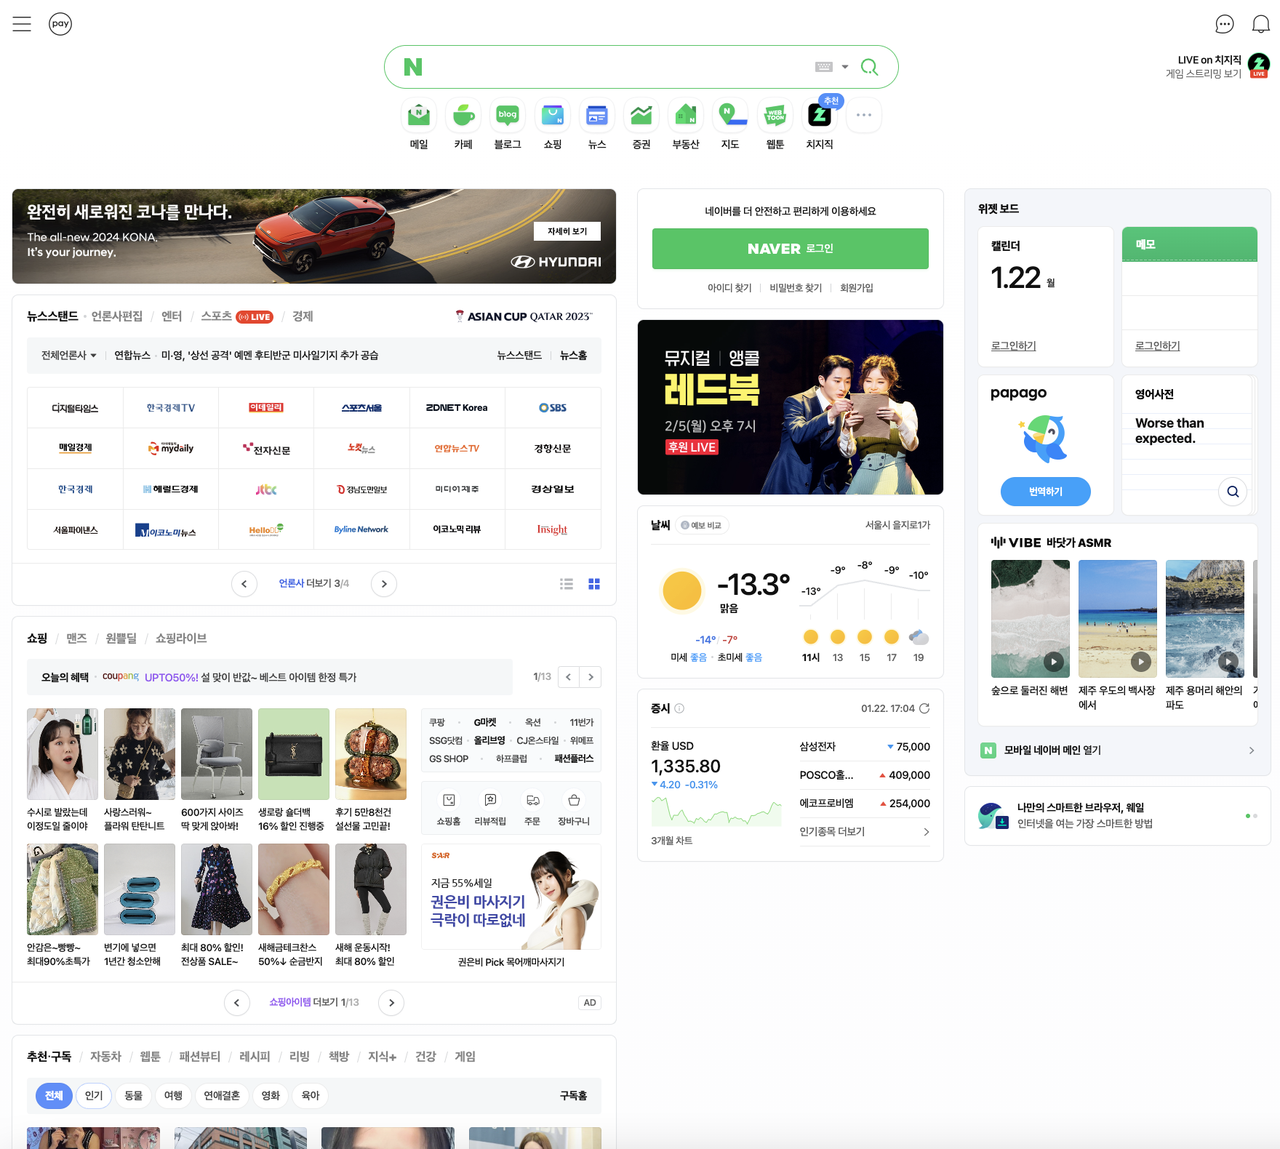This screenshot has width=1280, height=1149.
Task: Expand the 전체언론사 press dropdown
Action: pyautogui.click(x=67, y=355)
